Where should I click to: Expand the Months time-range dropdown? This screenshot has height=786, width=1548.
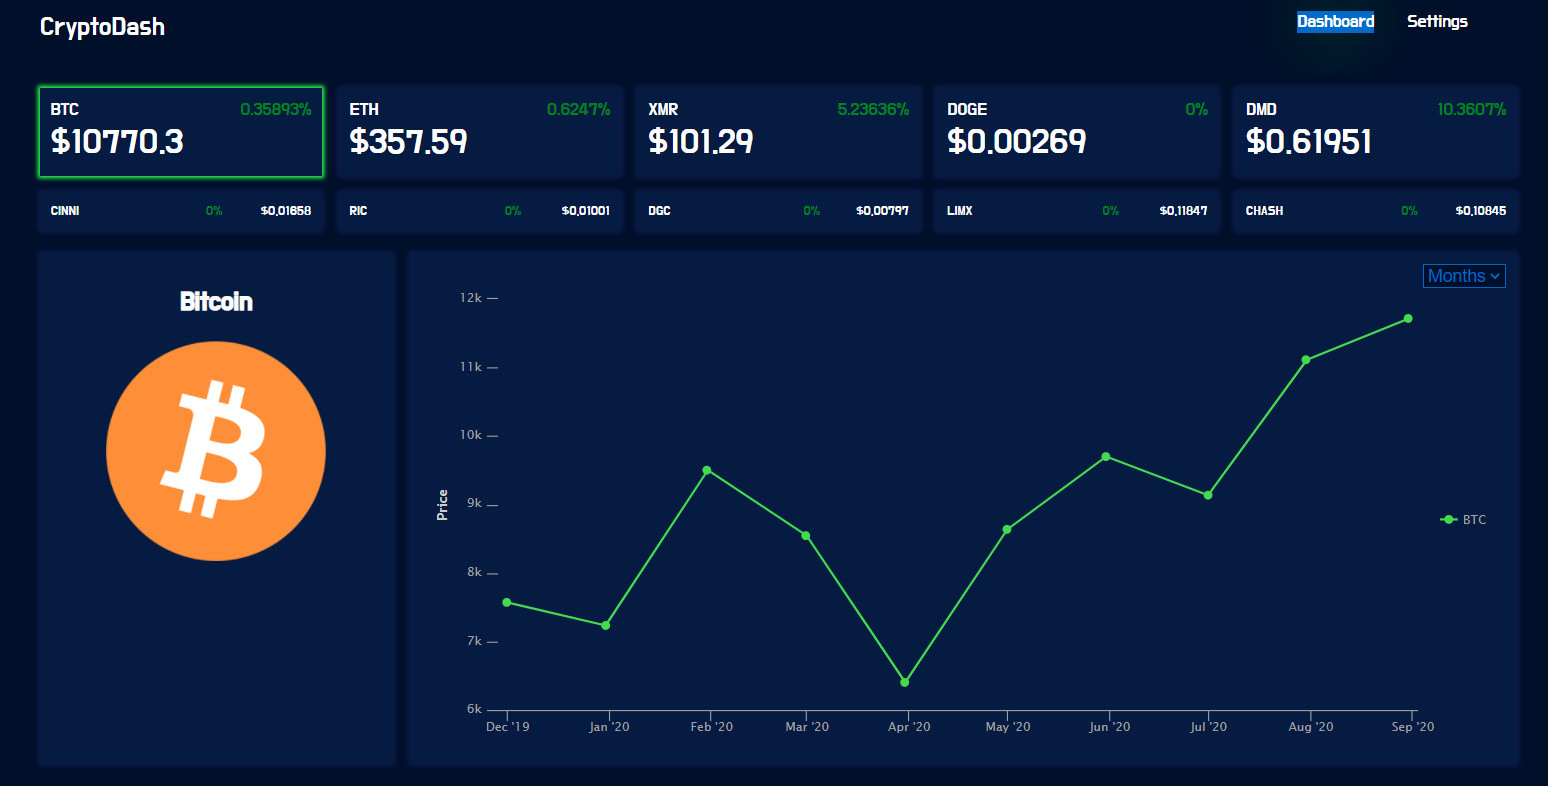(1464, 276)
